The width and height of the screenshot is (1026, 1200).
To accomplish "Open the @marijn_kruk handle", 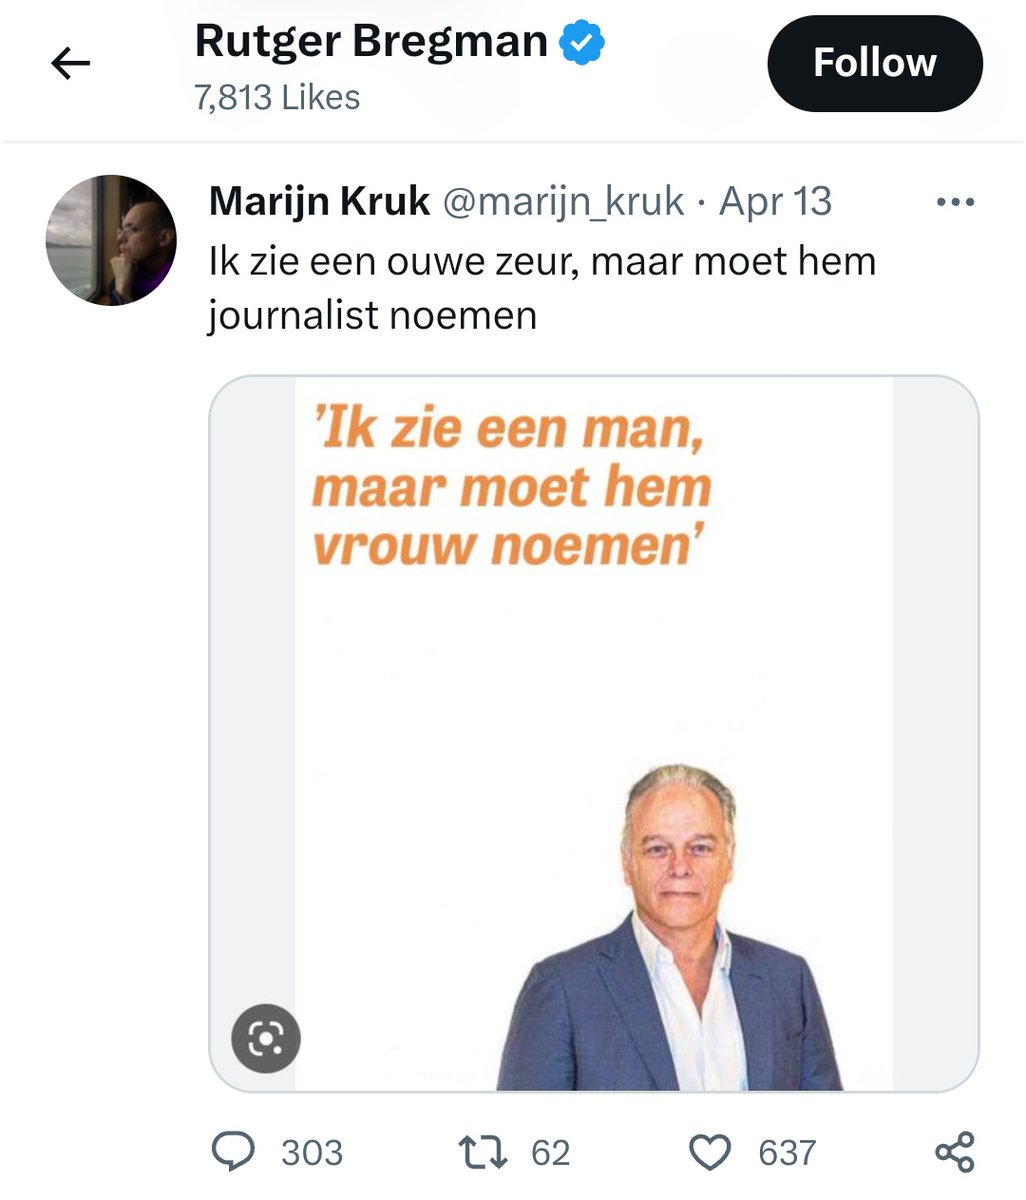I will coord(563,202).
